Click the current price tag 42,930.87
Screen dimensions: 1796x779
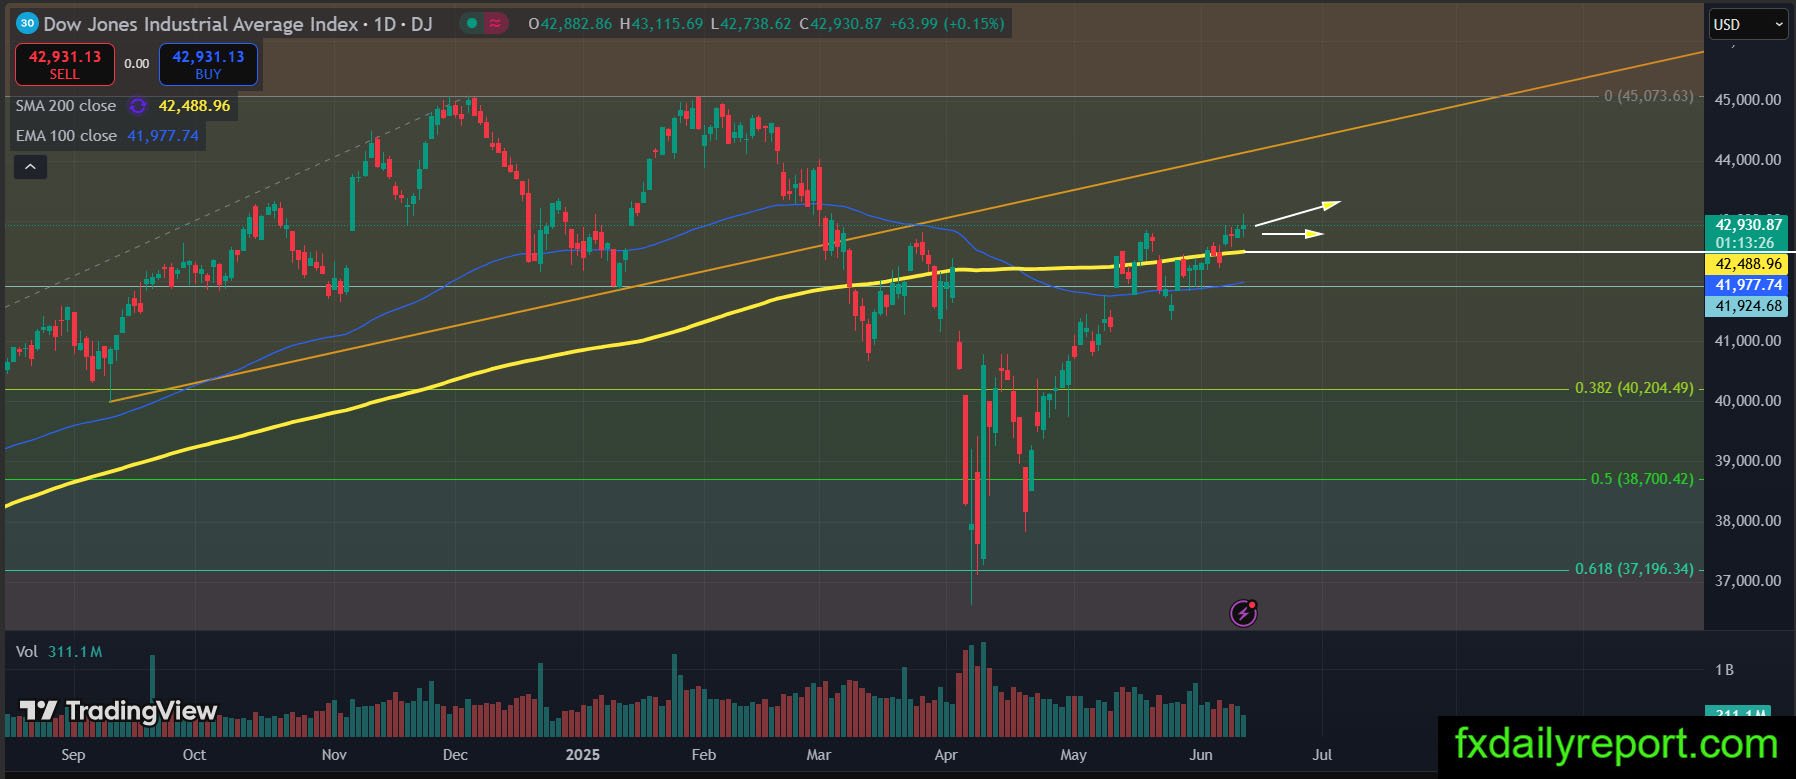[1749, 225]
